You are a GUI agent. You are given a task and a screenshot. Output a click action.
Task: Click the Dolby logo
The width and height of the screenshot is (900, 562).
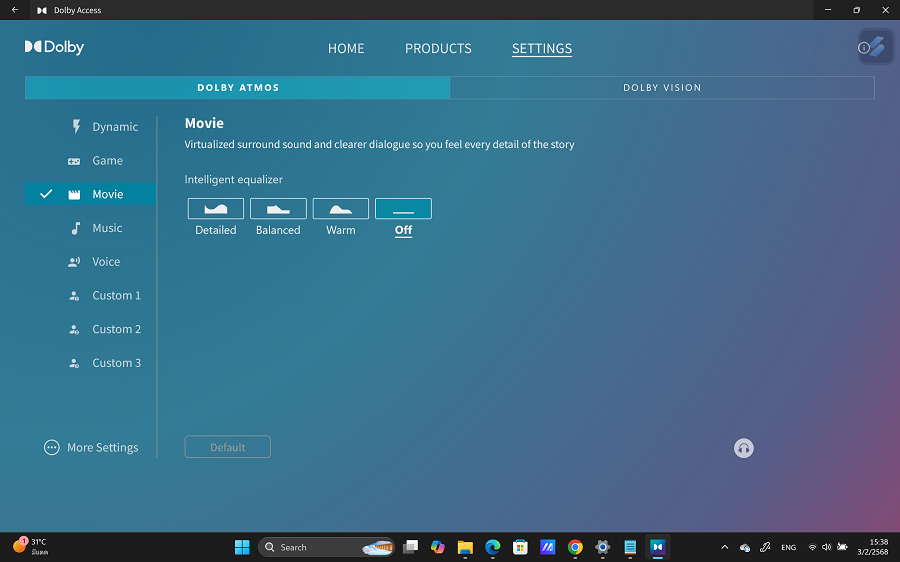click(55, 47)
